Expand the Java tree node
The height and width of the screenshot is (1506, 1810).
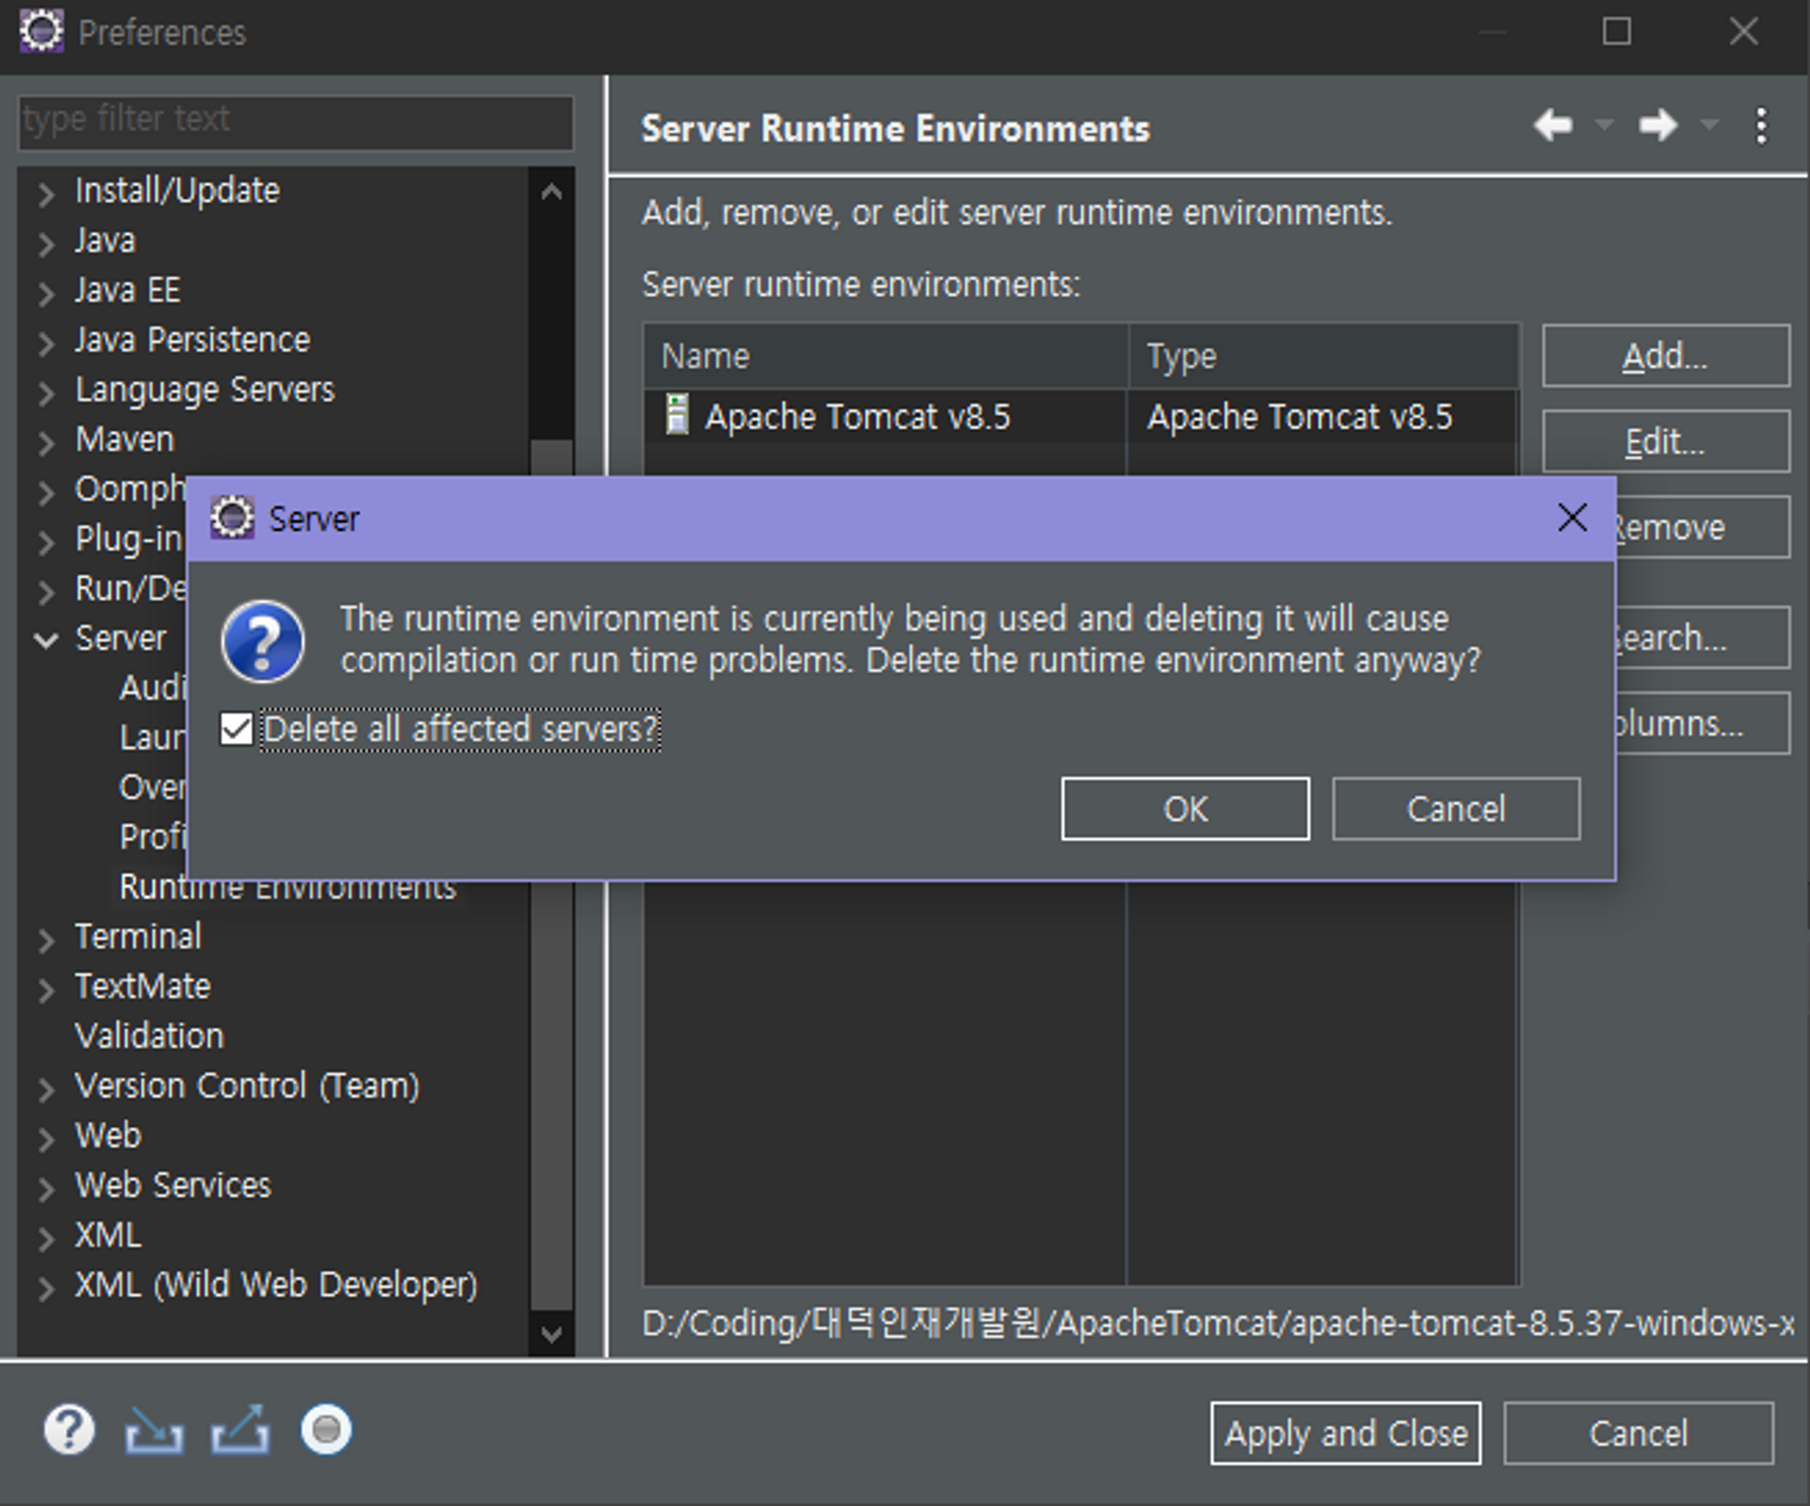click(46, 243)
